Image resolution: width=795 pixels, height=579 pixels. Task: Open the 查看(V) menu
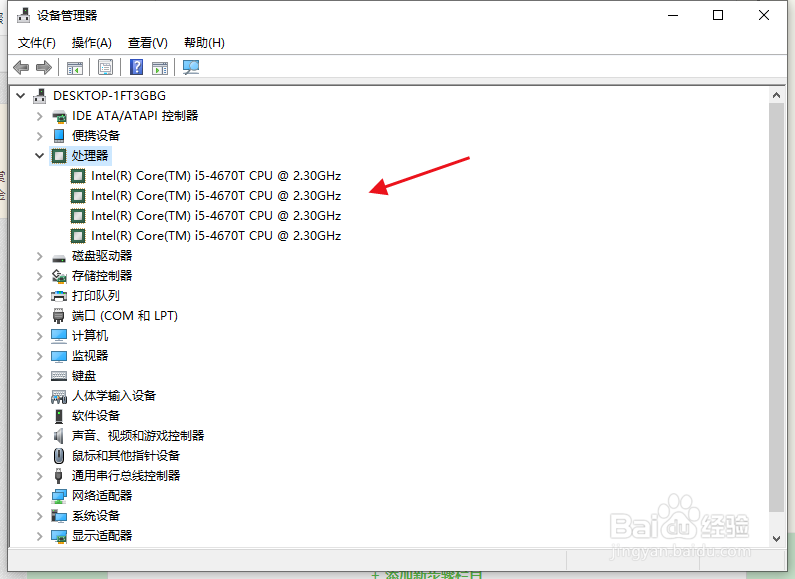(x=148, y=43)
